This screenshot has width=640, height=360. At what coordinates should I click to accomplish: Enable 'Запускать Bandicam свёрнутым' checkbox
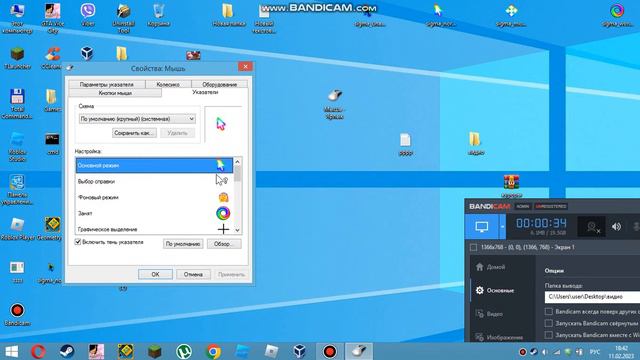549,323
